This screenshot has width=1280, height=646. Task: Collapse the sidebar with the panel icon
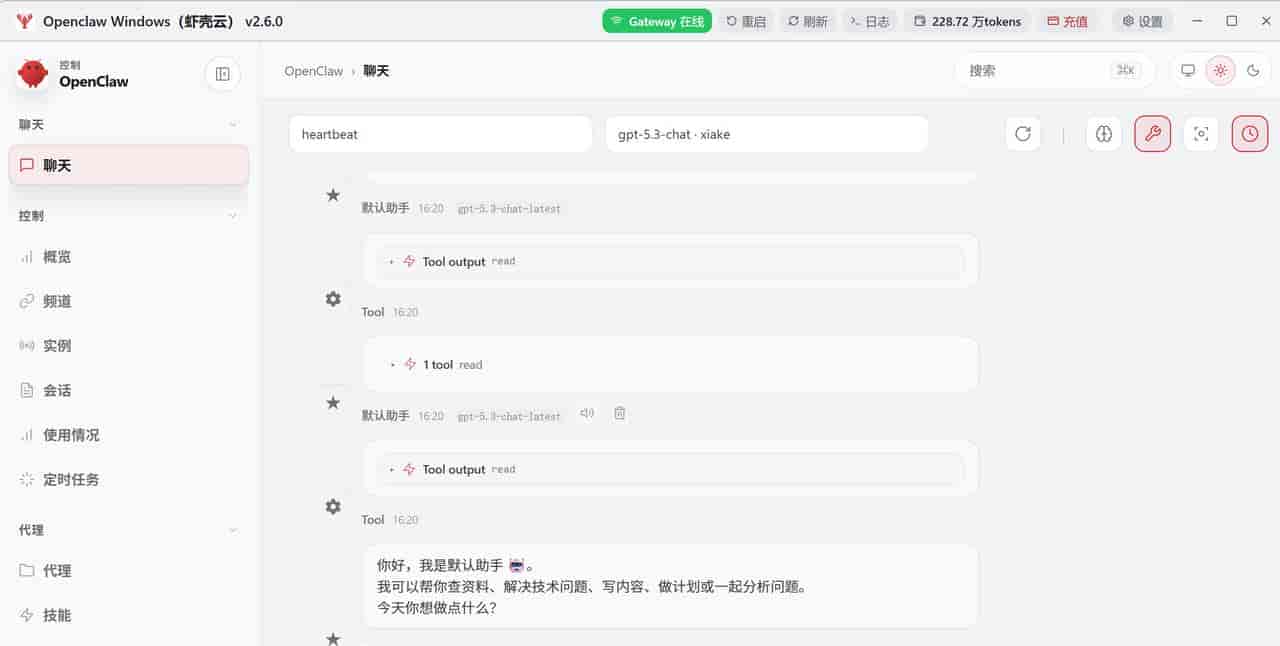tap(222, 74)
